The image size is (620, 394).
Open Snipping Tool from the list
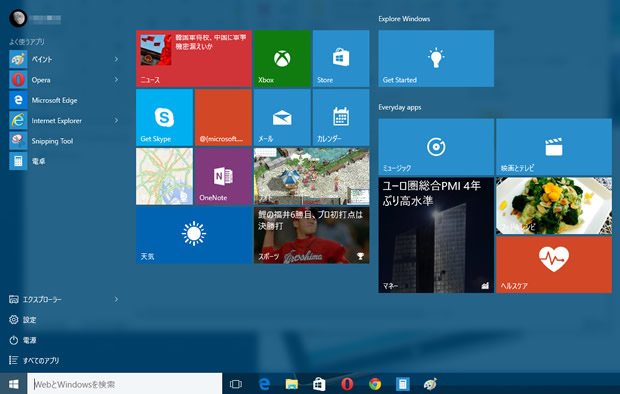point(63,141)
